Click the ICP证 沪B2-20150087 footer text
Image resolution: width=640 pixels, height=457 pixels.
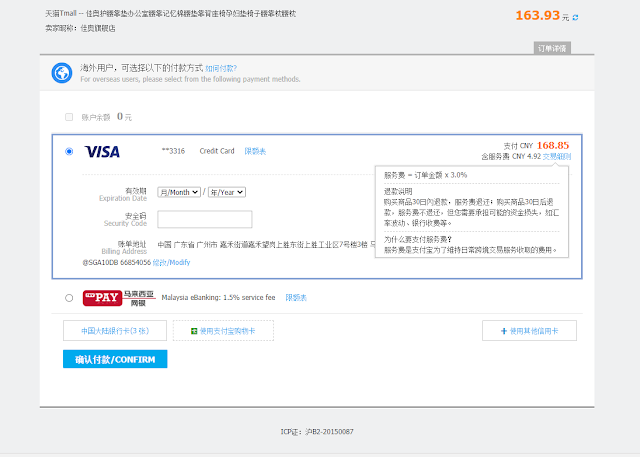click(317, 432)
